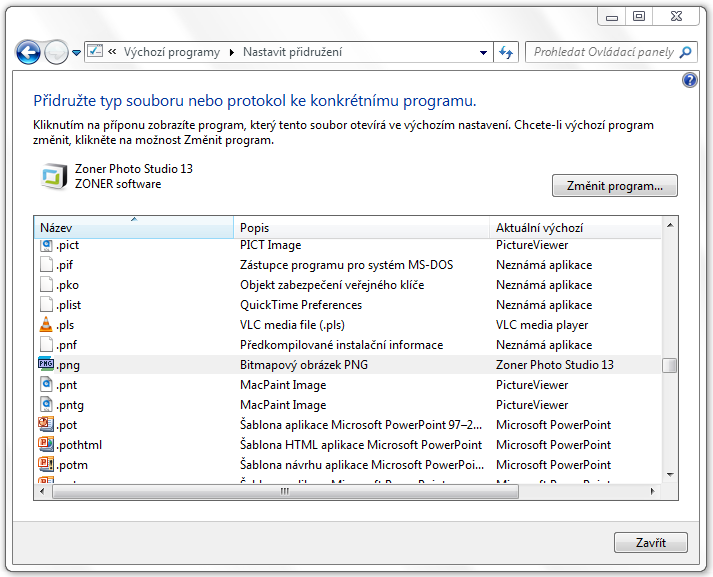Click the refresh button next to the address bar
Viewport: 713px width, 577px height.
506,52
